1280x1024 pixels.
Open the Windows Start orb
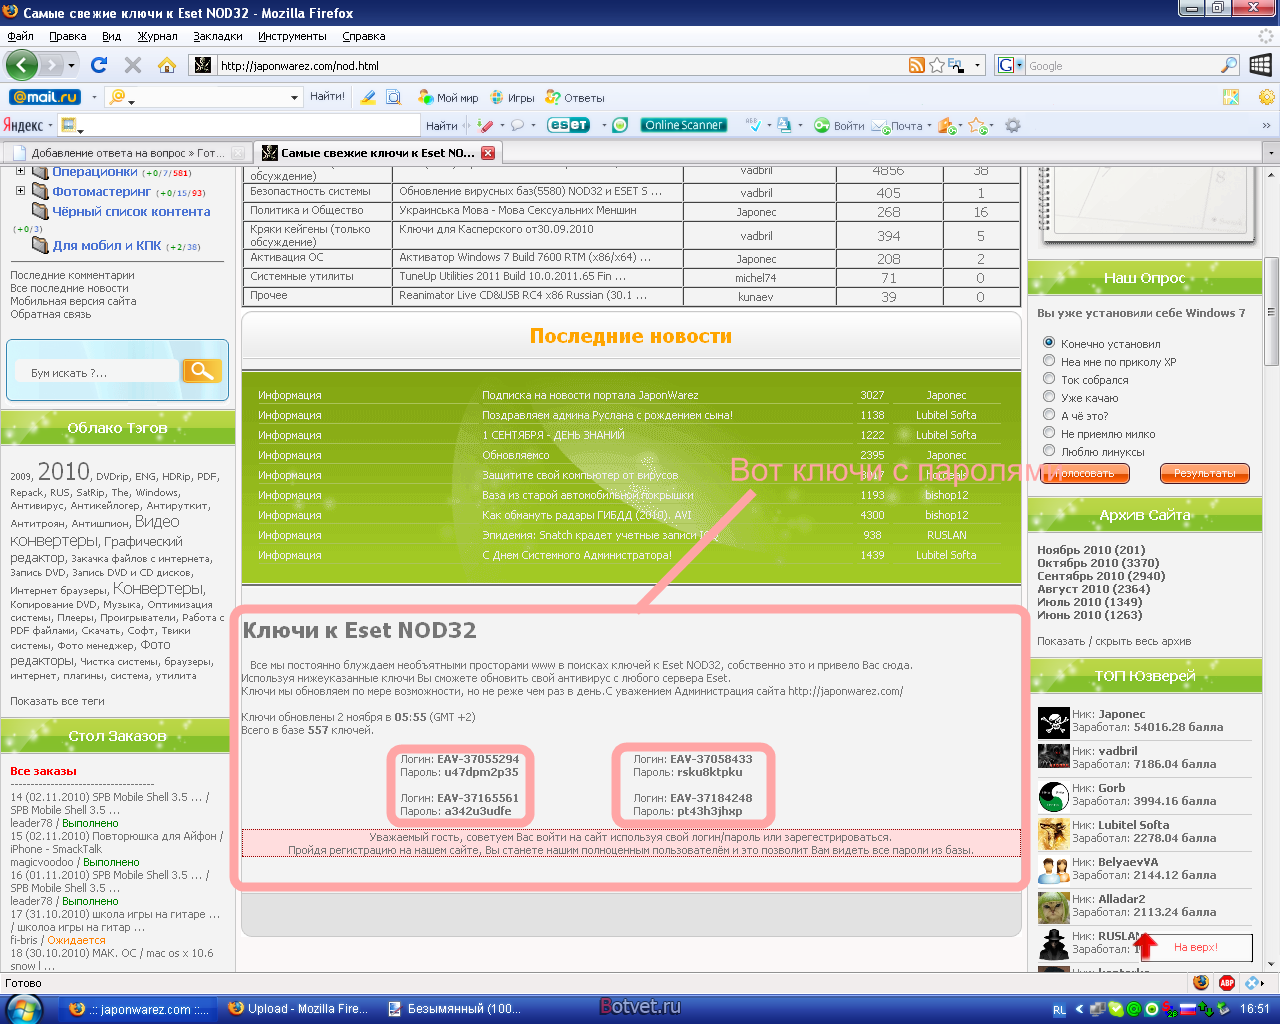tap(24, 1009)
